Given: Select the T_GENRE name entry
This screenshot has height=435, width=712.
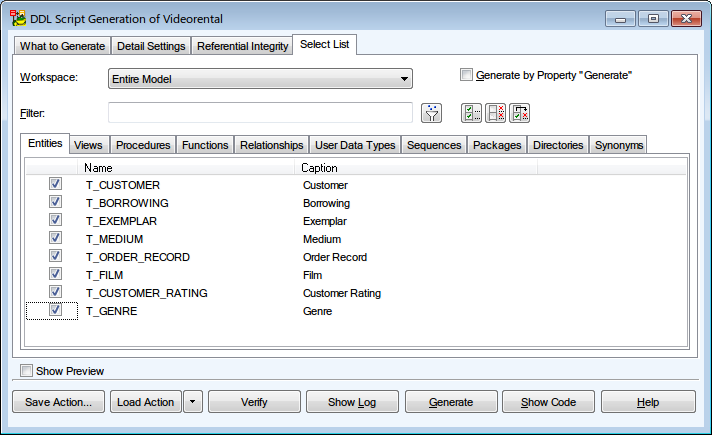Looking at the screenshot, I should point(112,311).
